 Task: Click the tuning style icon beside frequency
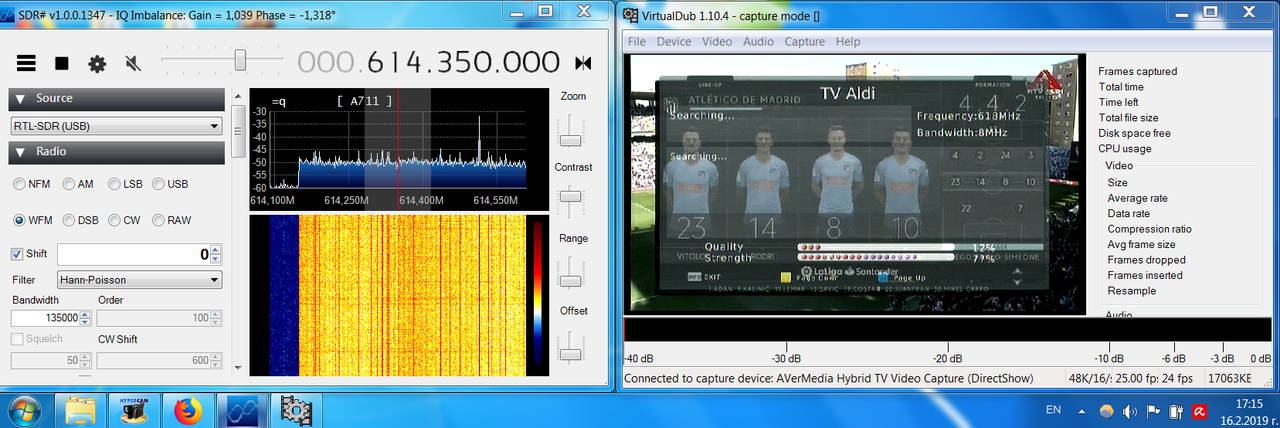pos(583,63)
